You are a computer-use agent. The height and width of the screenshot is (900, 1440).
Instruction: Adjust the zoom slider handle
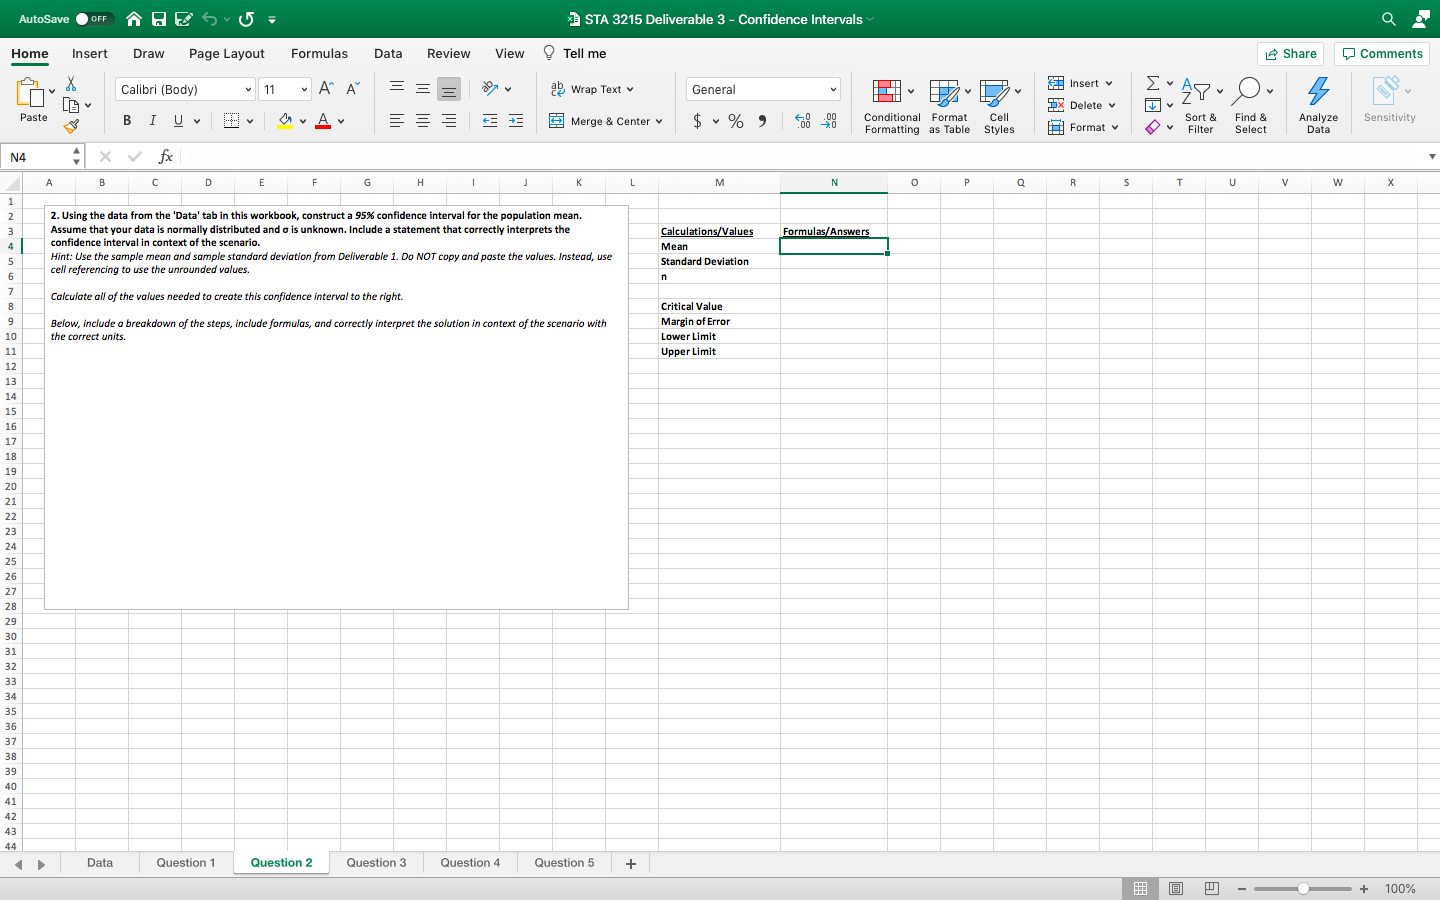1304,889
